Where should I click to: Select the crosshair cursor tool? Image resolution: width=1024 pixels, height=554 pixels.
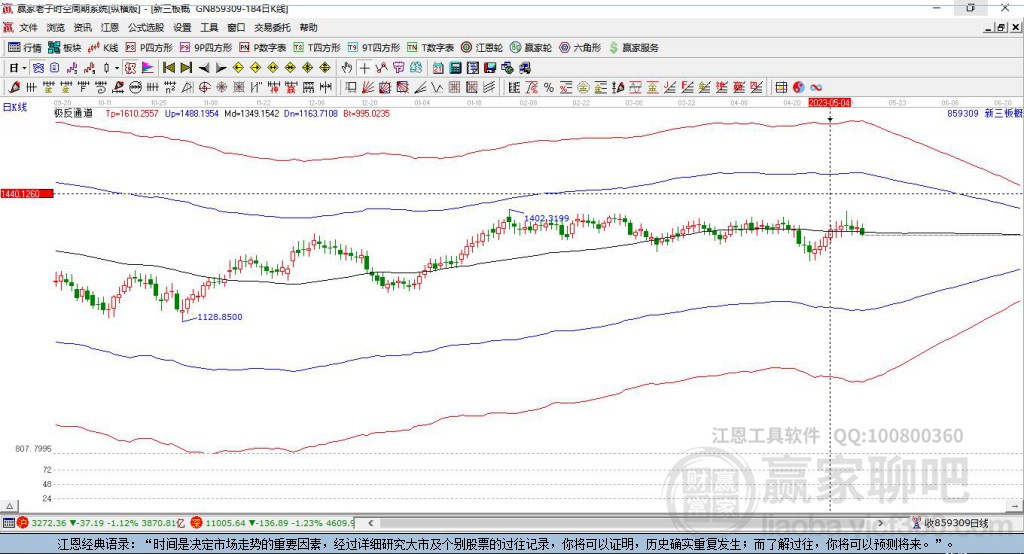pyautogui.click(x=365, y=67)
